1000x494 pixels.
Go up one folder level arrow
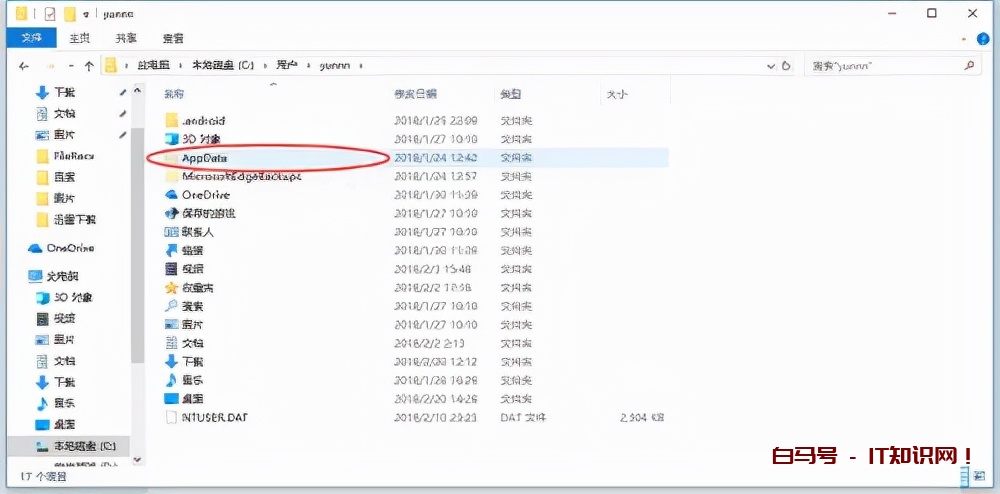[x=89, y=66]
